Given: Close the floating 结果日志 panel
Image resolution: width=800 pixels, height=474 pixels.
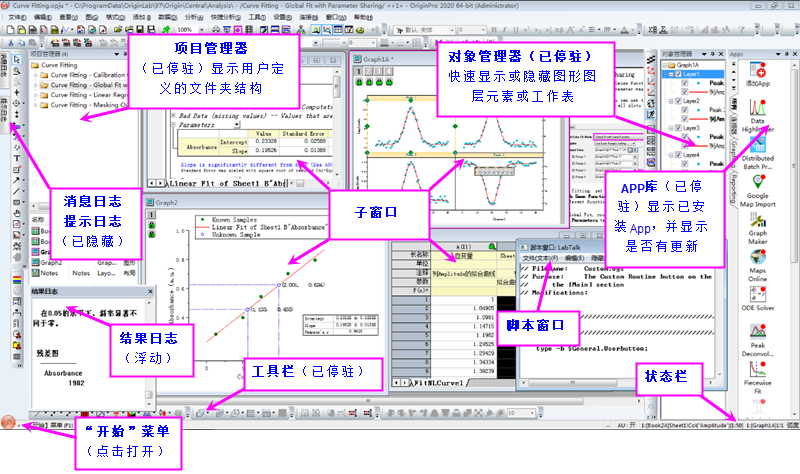Looking at the screenshot, I should pos(150,291).
